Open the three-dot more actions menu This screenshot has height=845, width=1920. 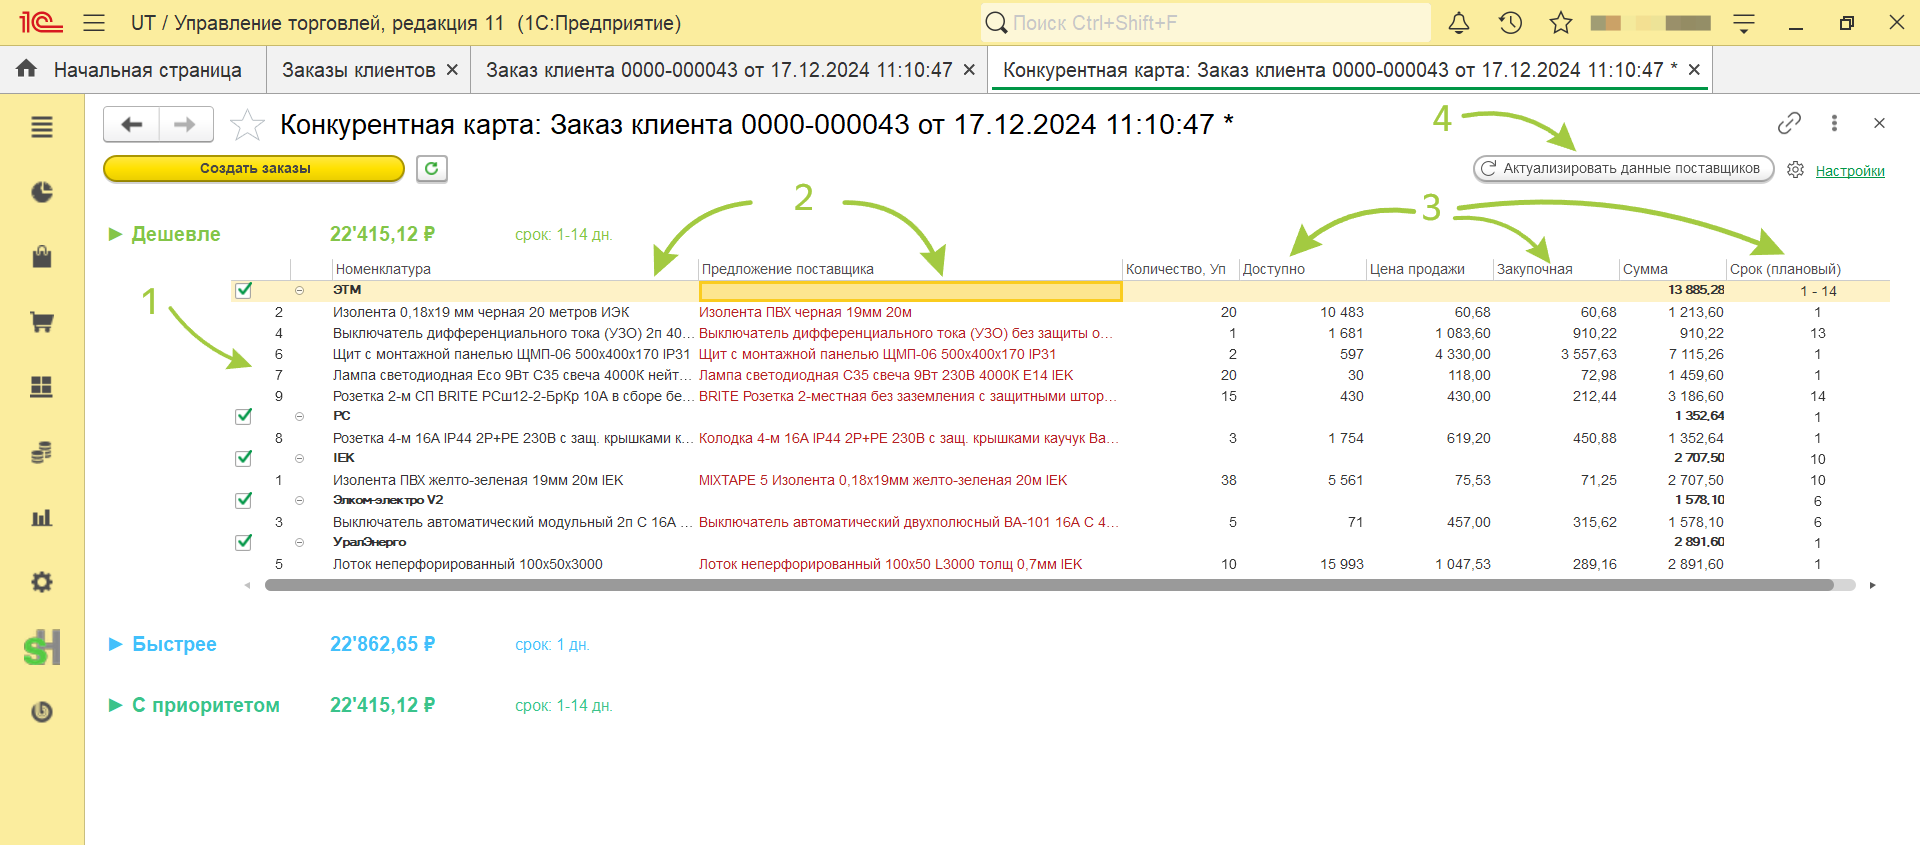pos(1834,123)
